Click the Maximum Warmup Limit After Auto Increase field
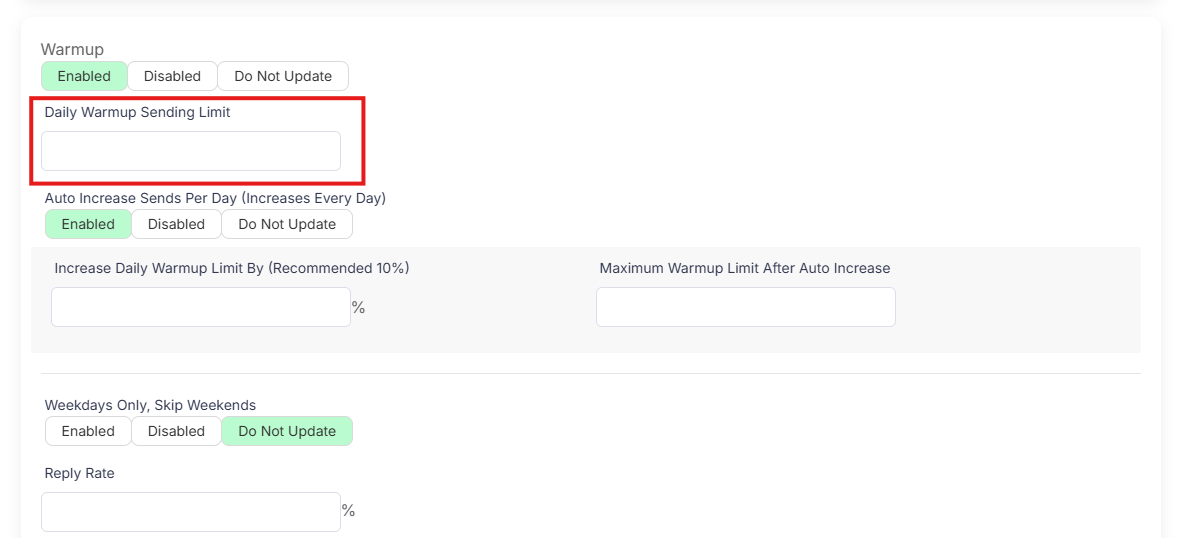 [745, 307]
